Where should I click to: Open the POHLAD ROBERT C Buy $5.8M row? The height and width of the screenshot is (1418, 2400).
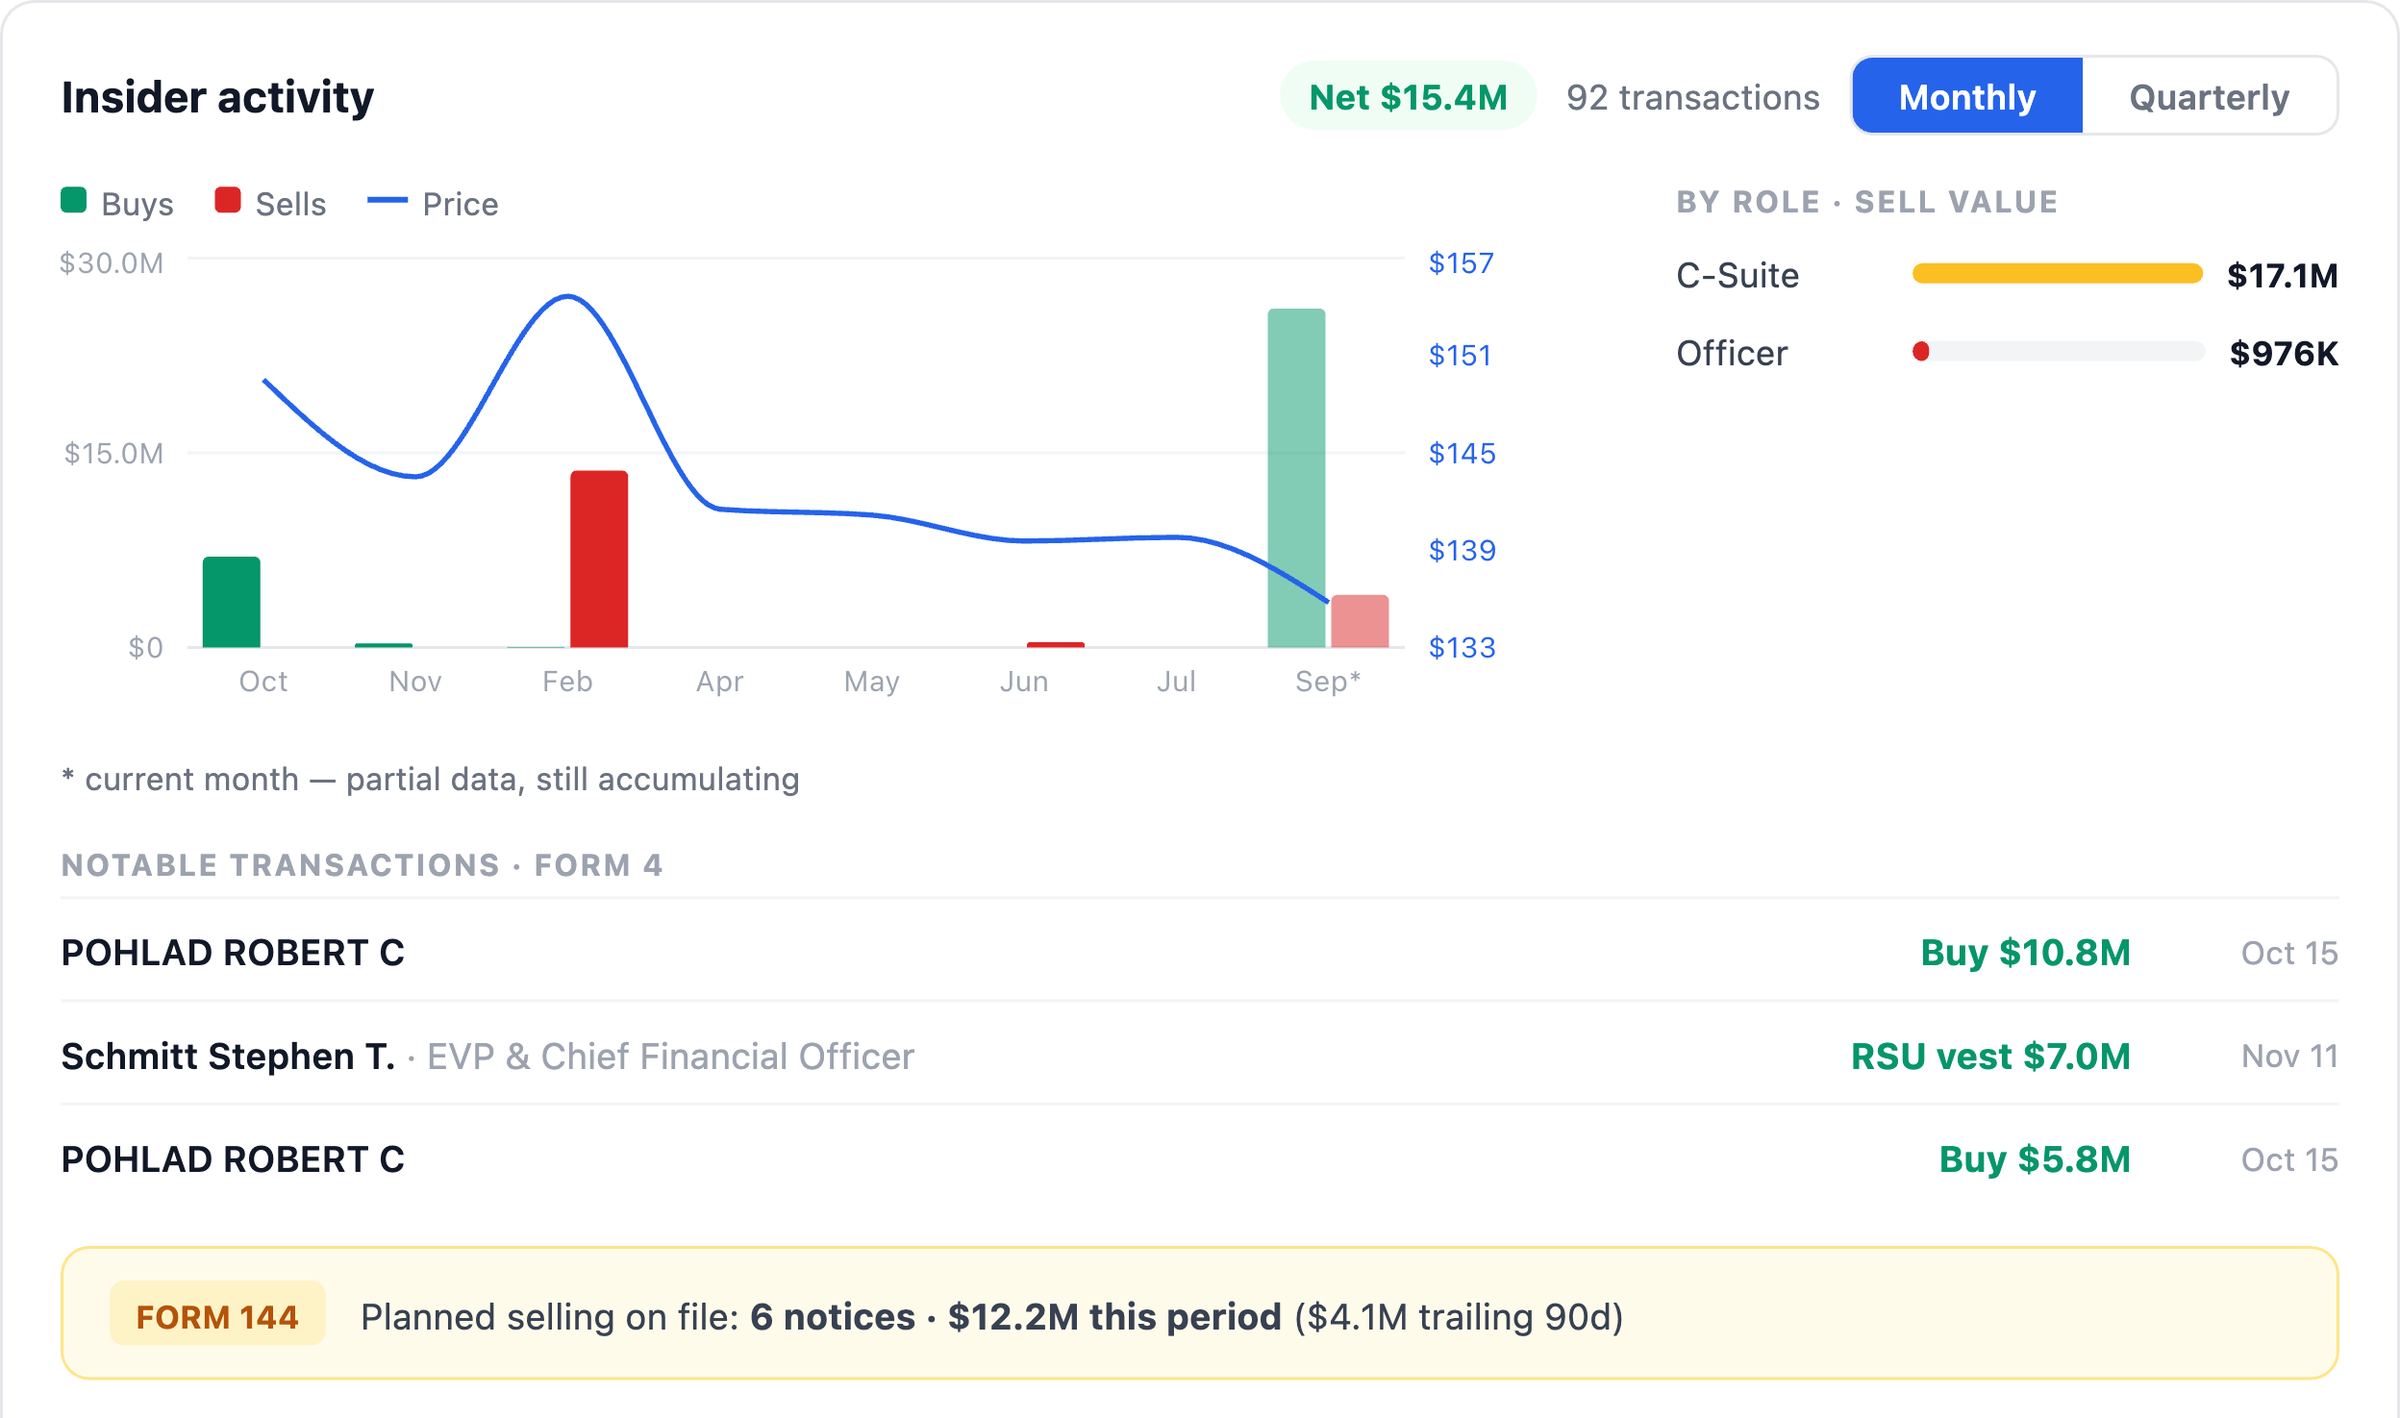tap(1199, 1159)
